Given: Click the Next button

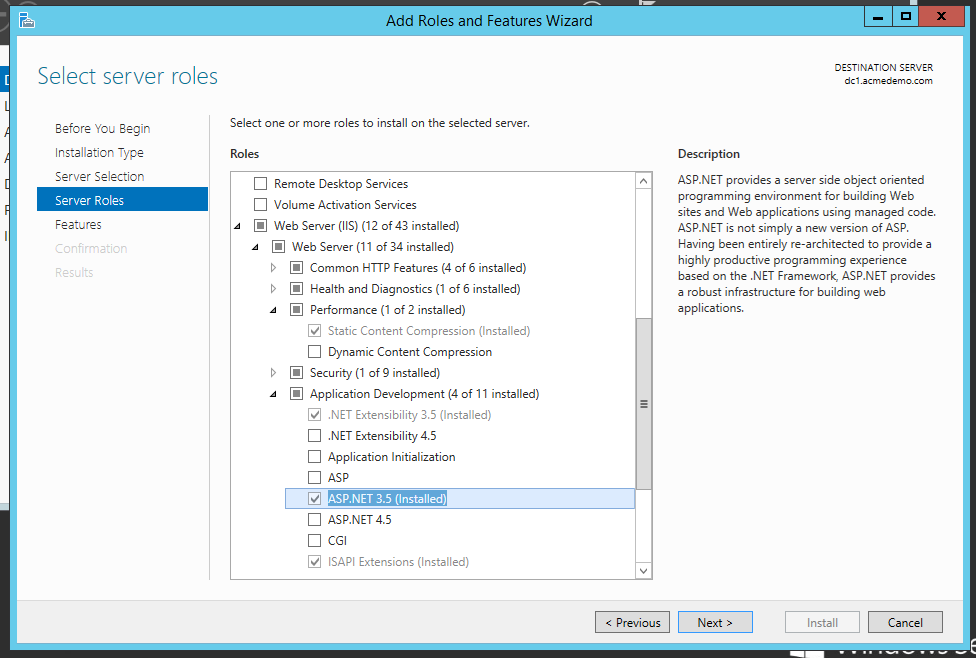Looking at the screenshot, I should [x=715, y=622].
